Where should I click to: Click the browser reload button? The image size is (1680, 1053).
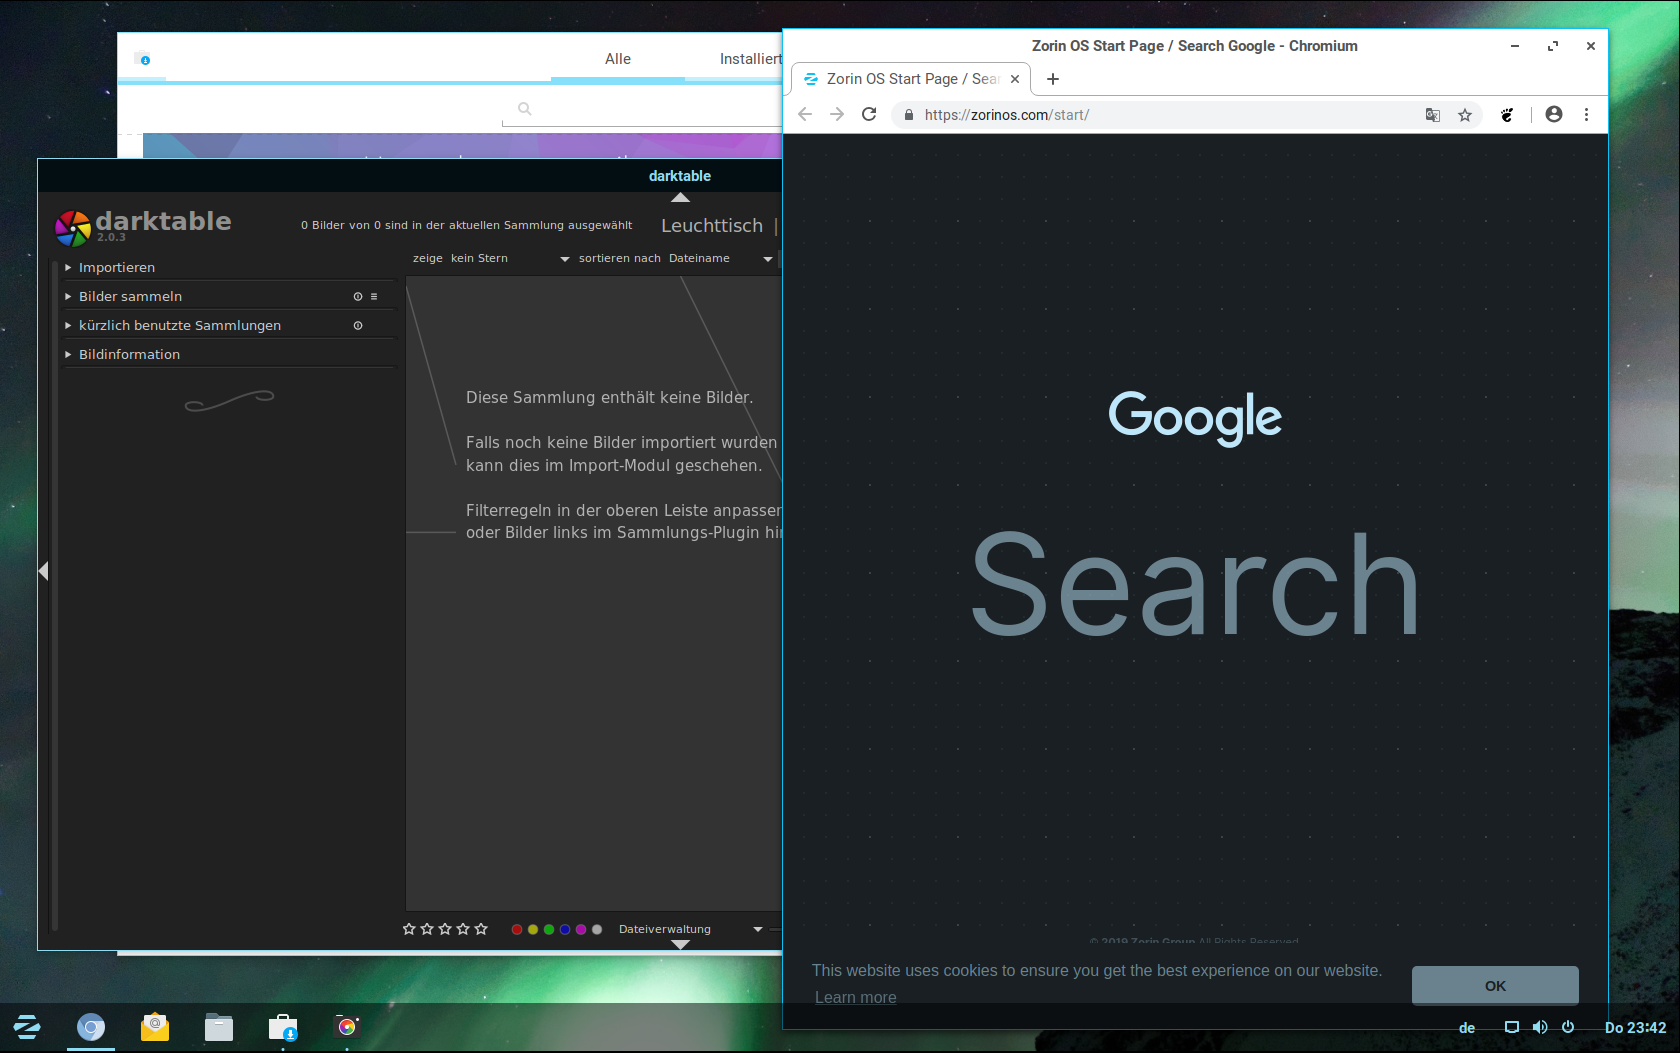(869, 114)
